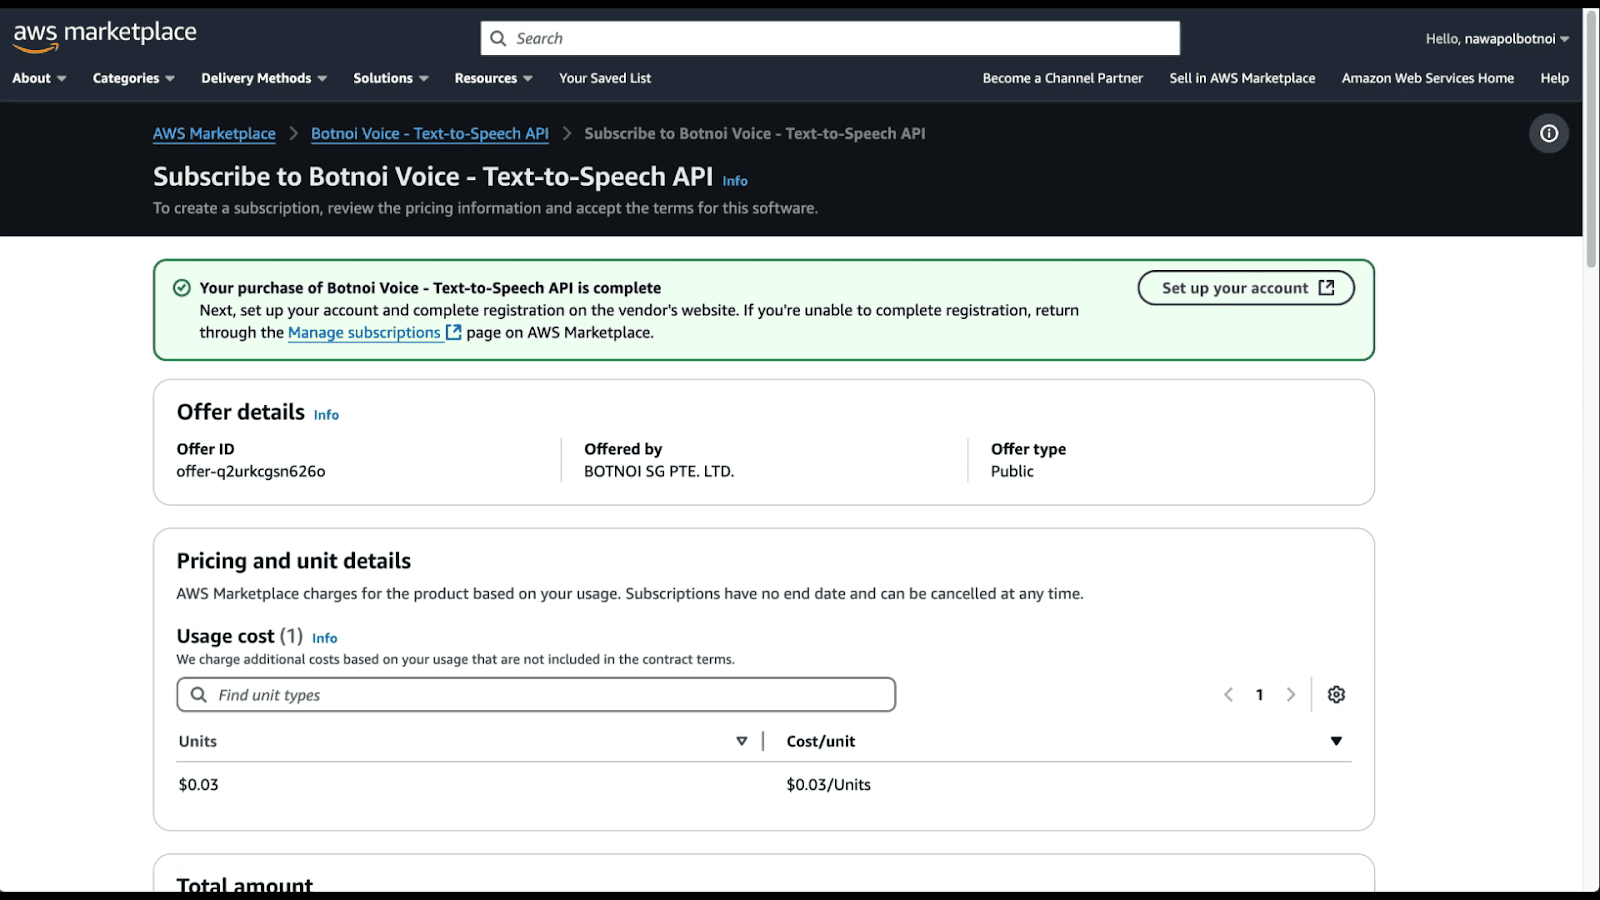Go to next page of usage costs
Image resolution: width=1600 pixels, height=900 pixels.
click(x=1291, y=694)
